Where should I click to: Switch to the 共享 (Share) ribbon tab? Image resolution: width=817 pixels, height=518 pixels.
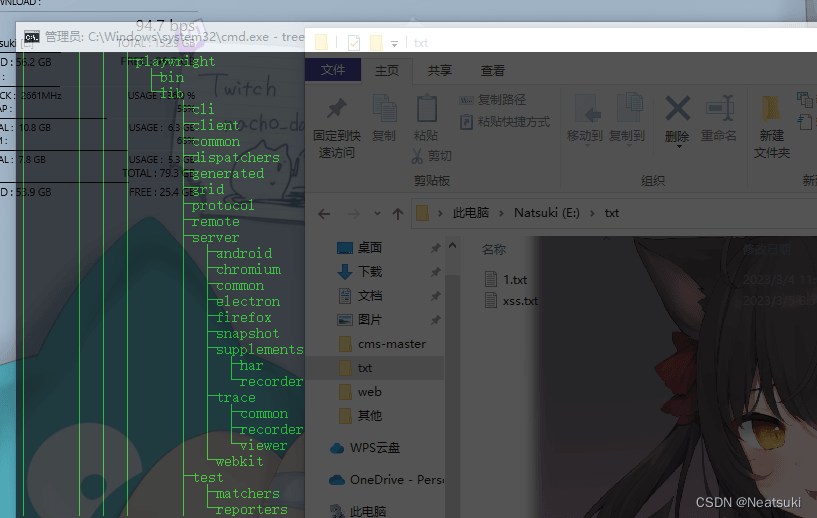click(440, 70)
